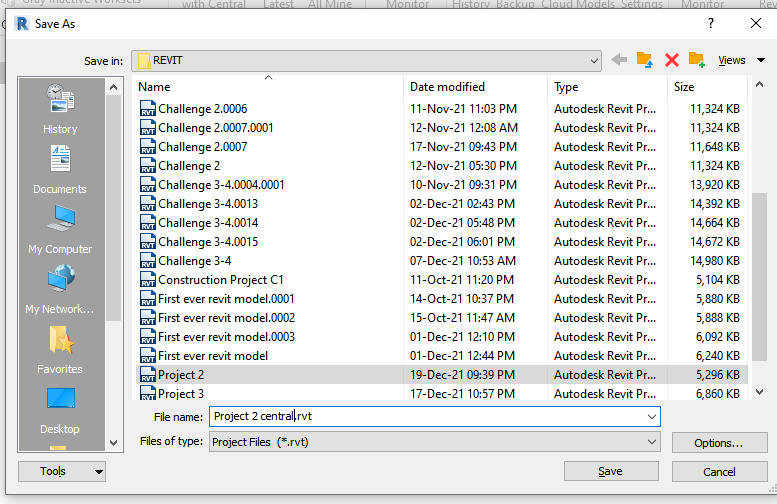The height and width of the screenshot is (504, 777).
Task: Click the RVT icon of Challenge 3-4.0013
Action: coord(148,204)
